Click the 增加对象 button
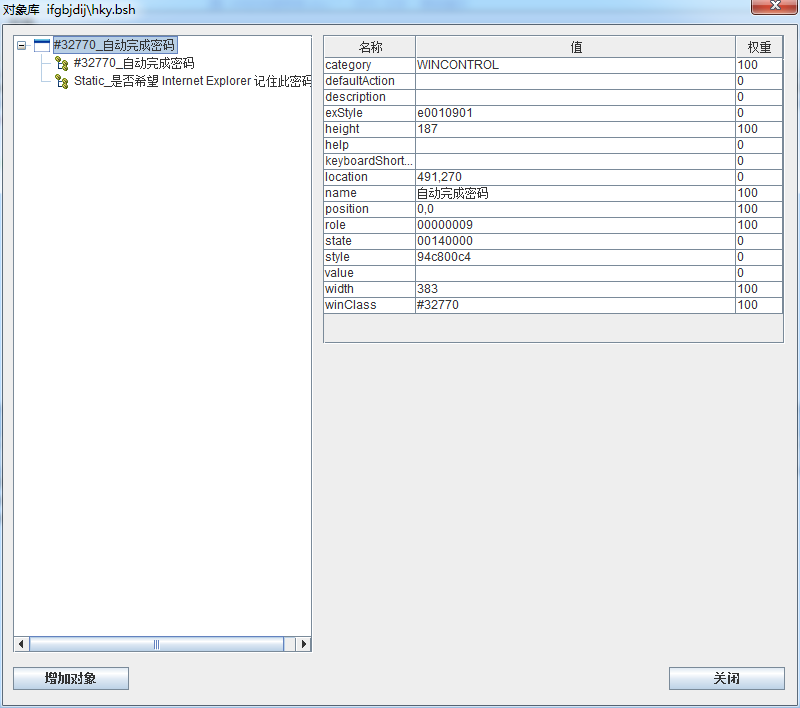 pyautogui.click(x=71, y=678)
